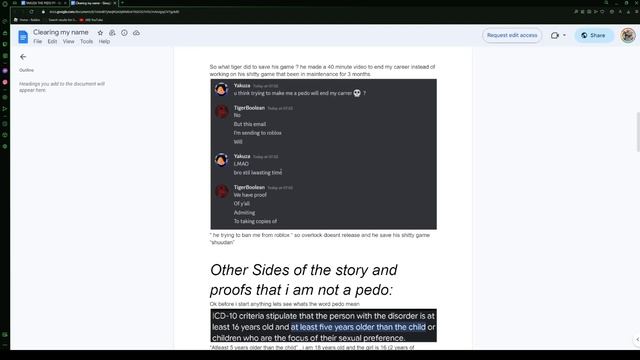
Task: Expand the Meet call dropdown arrow
Action: click(564, 36)
